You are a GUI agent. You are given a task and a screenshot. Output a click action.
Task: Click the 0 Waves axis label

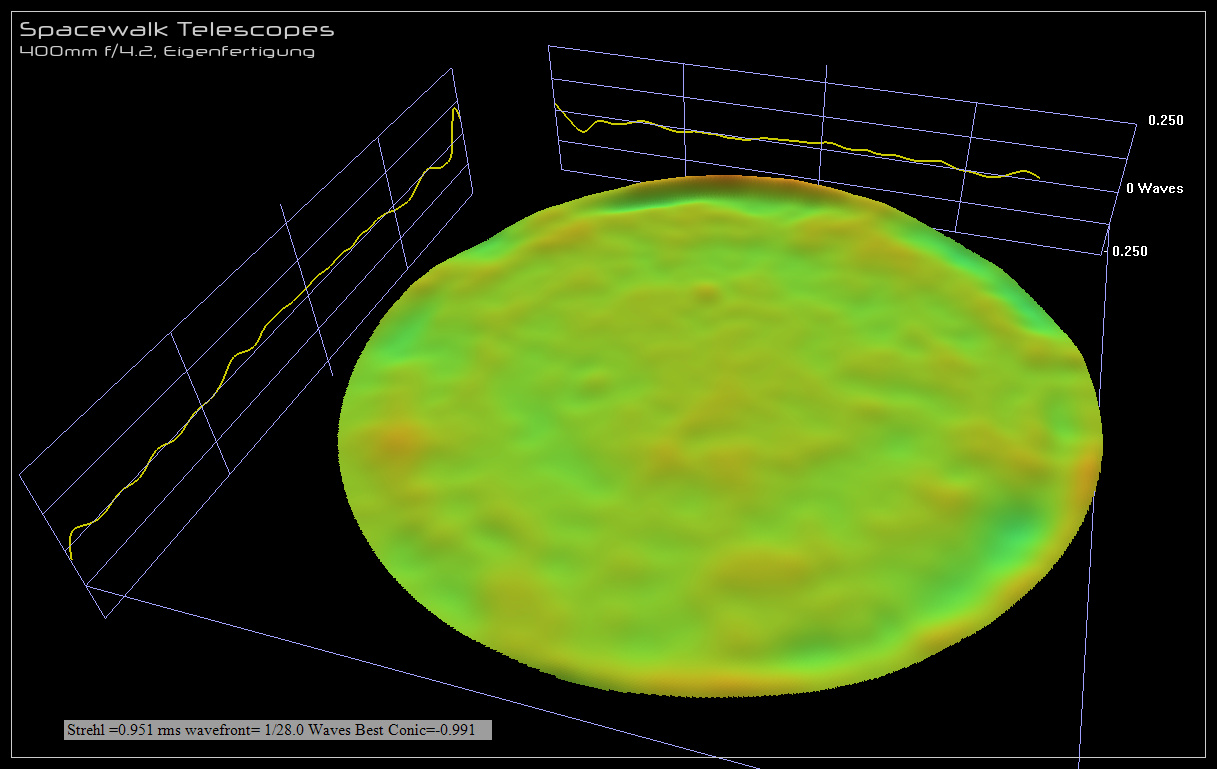[x=1154, y=188]
